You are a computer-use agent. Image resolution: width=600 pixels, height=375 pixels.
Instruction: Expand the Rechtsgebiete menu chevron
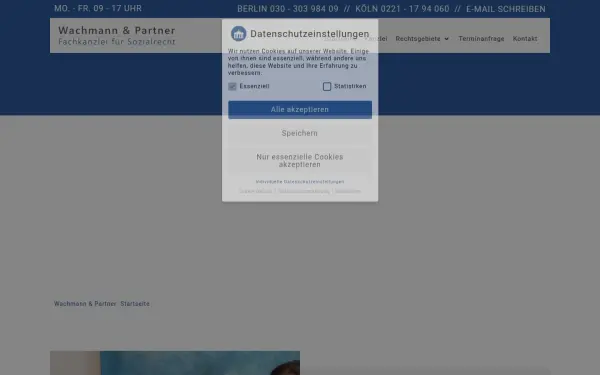pos(446,39)
